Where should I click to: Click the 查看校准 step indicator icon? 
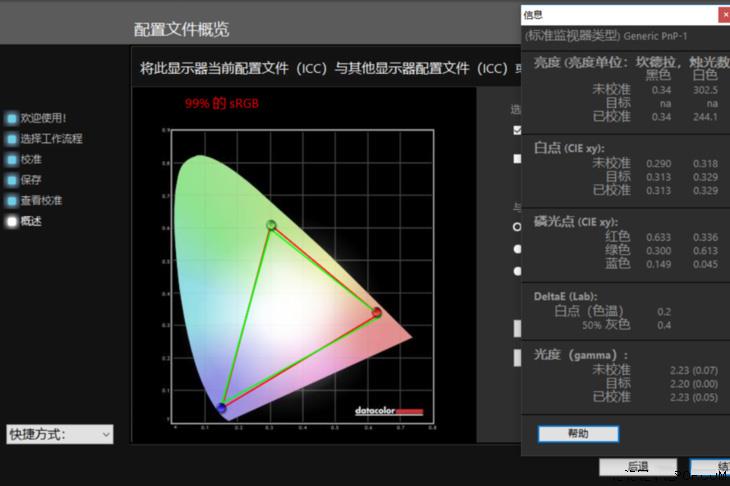pyautogui.click(x=12, y=201)
